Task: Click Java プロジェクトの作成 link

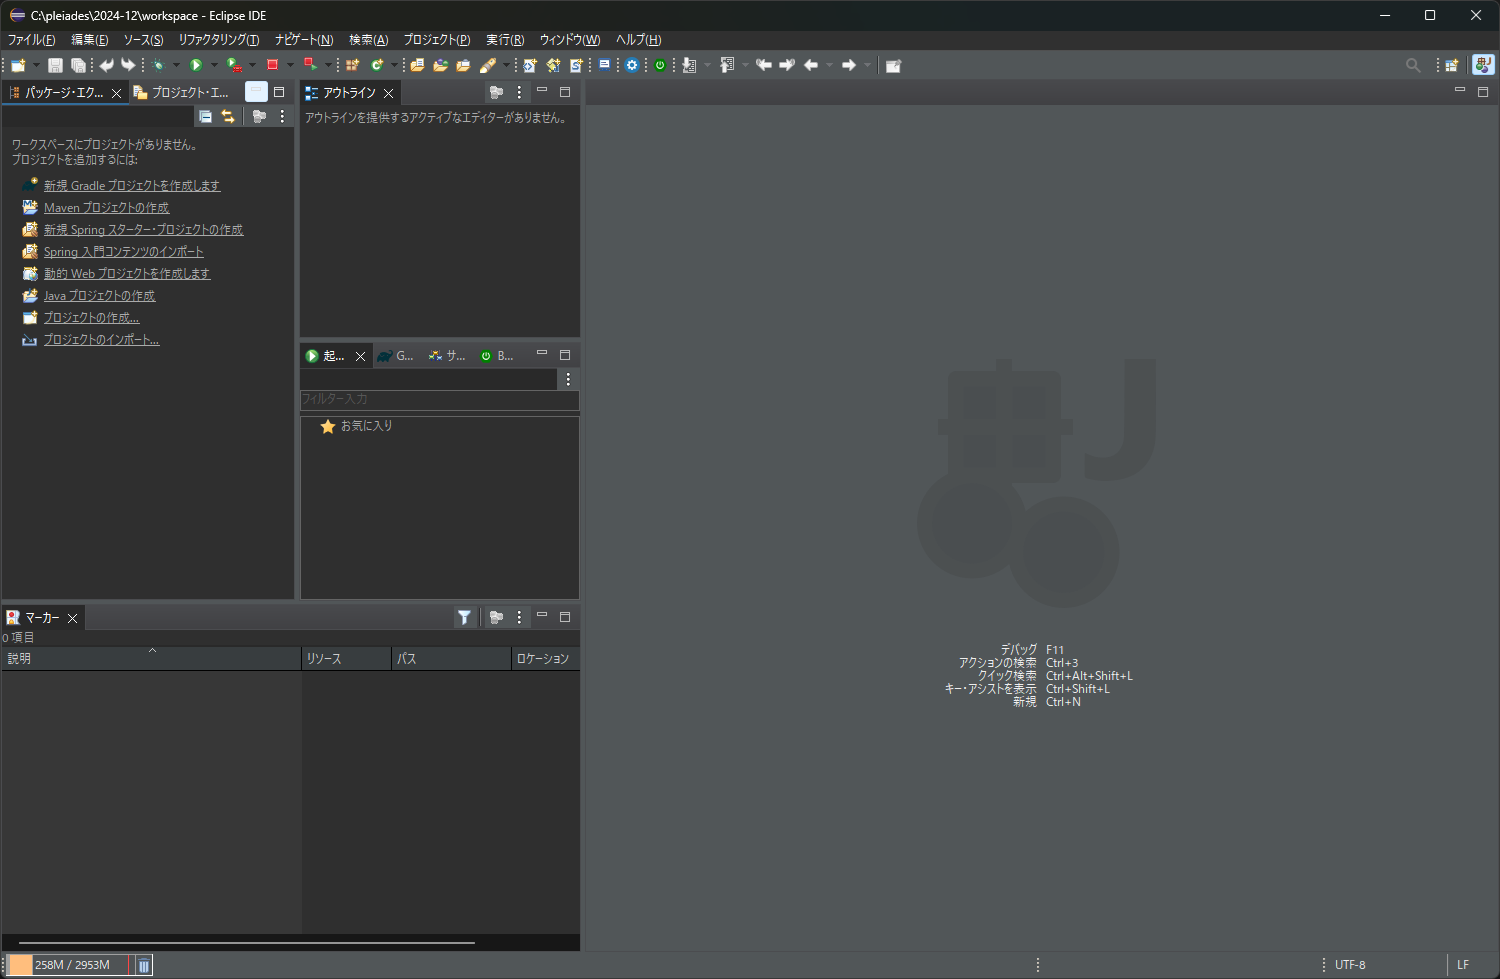Action: click(99, 296)
